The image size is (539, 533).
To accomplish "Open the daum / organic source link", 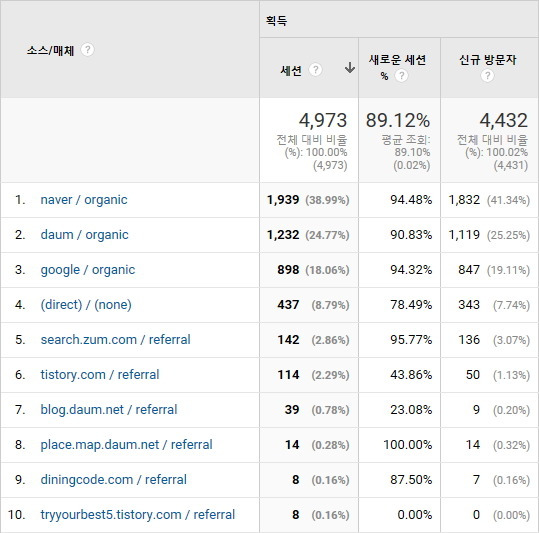I will coord(85,235).
